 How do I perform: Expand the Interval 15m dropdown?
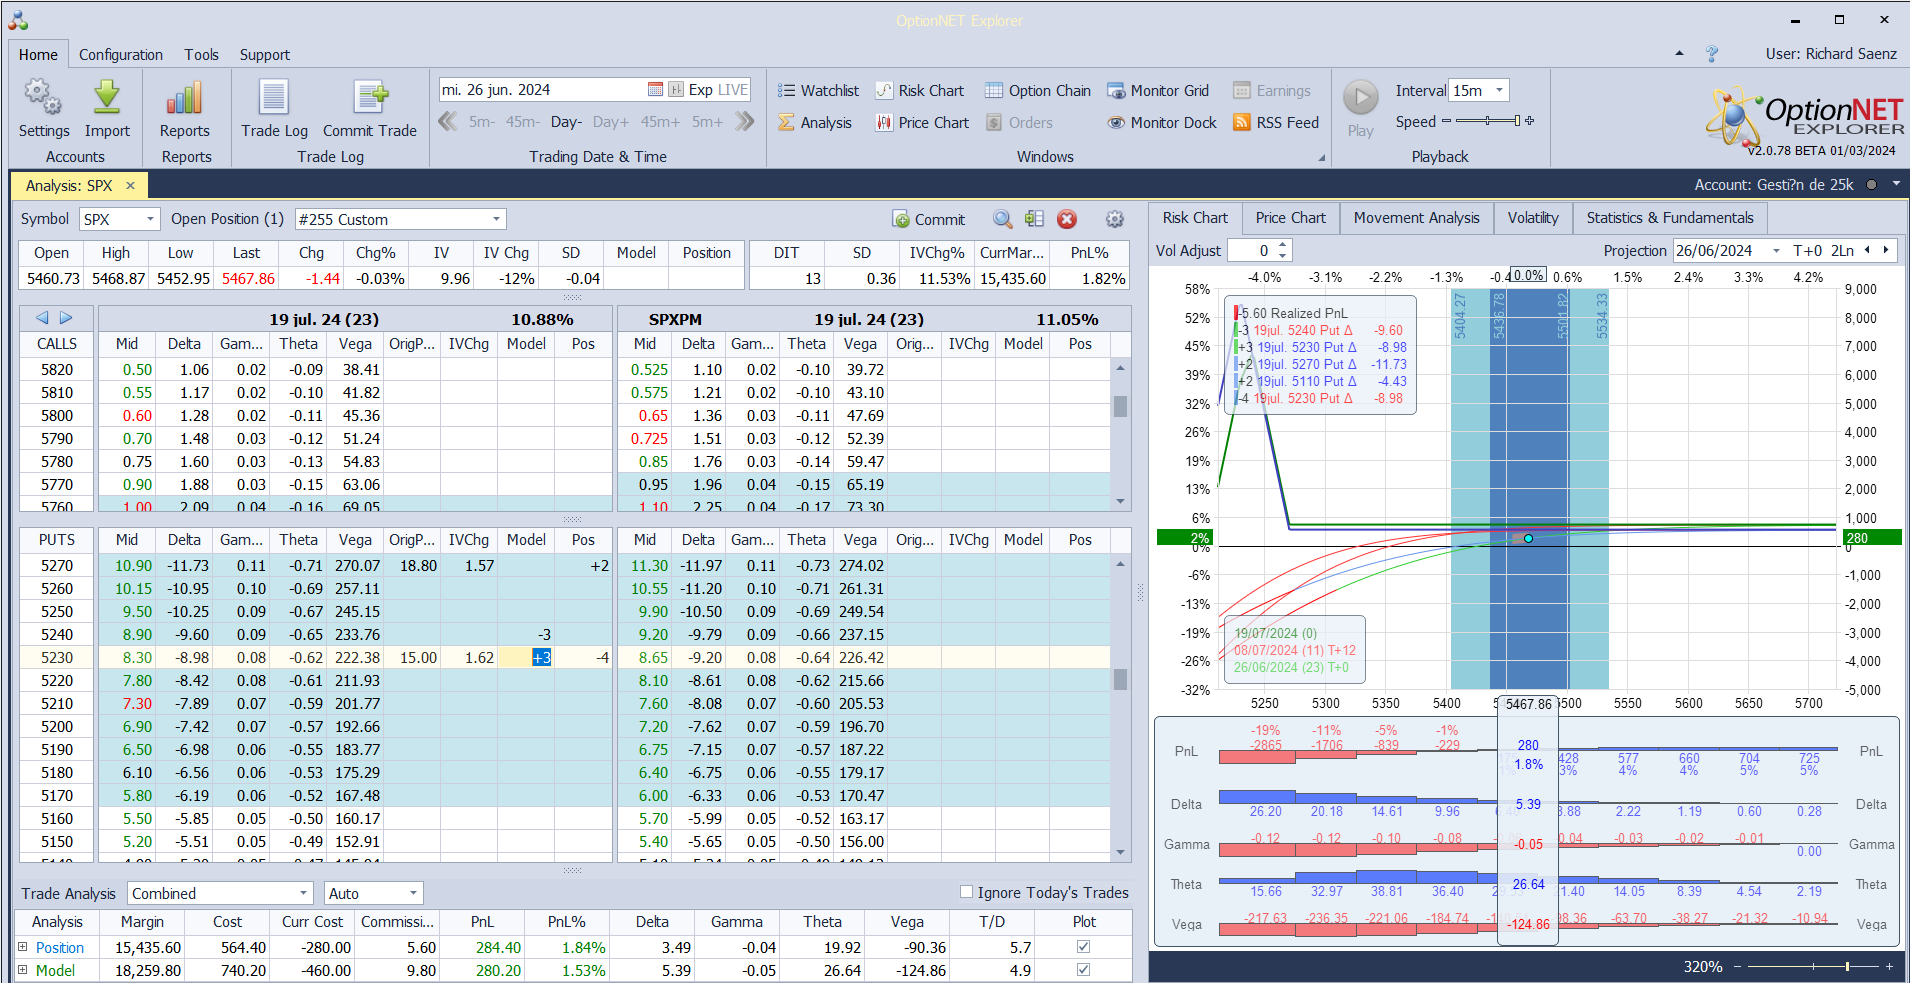(x=1499, y=91)
